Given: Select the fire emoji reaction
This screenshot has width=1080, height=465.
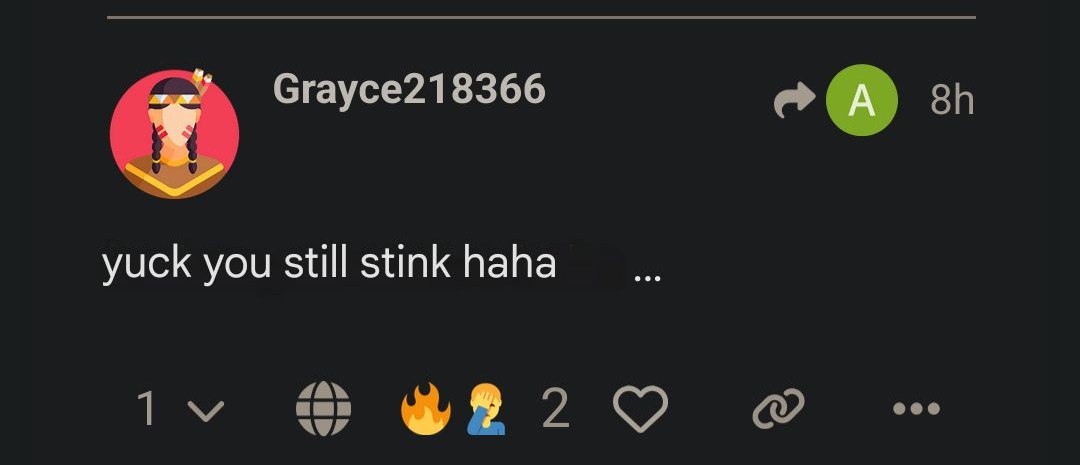Looking at the screenshot, I should pyautogui.click(x=426, y=409).
